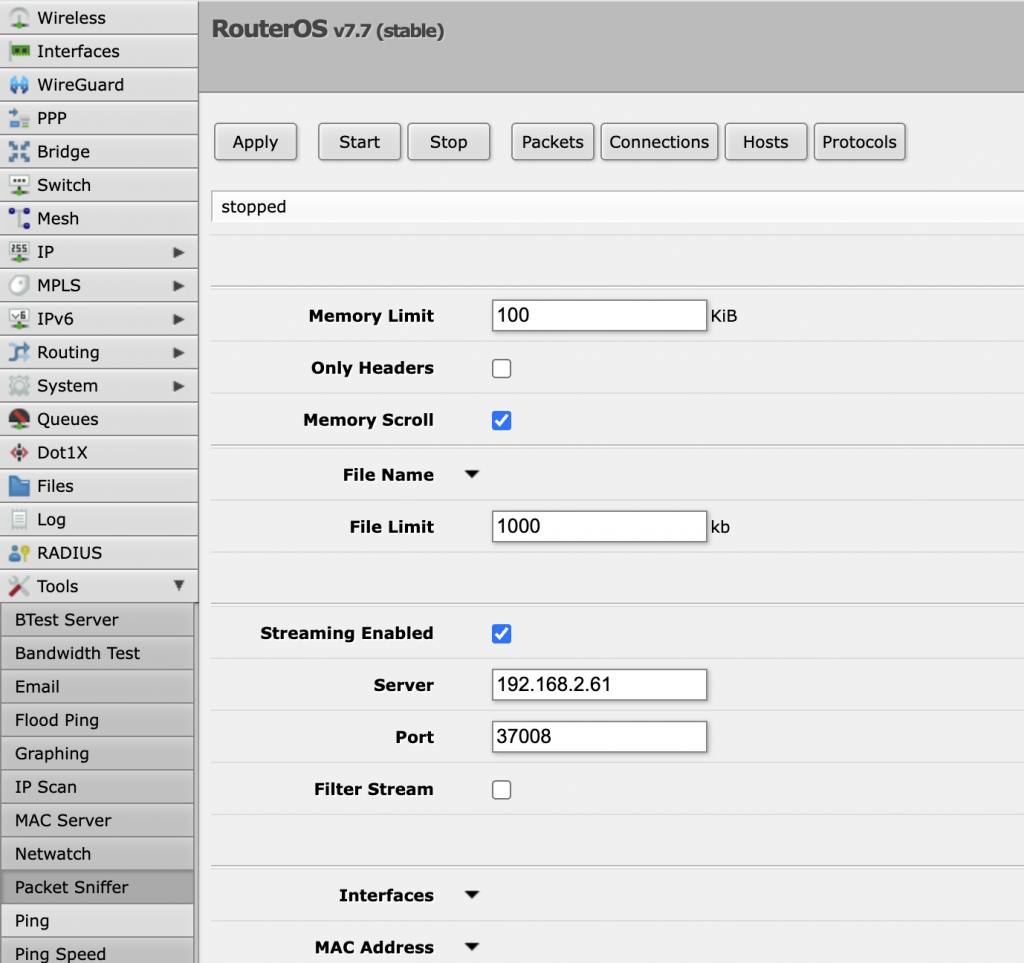Screen dimensions: 1024x963
Task: Open BTest Server under Tools
Action: (x=97, y=620)
